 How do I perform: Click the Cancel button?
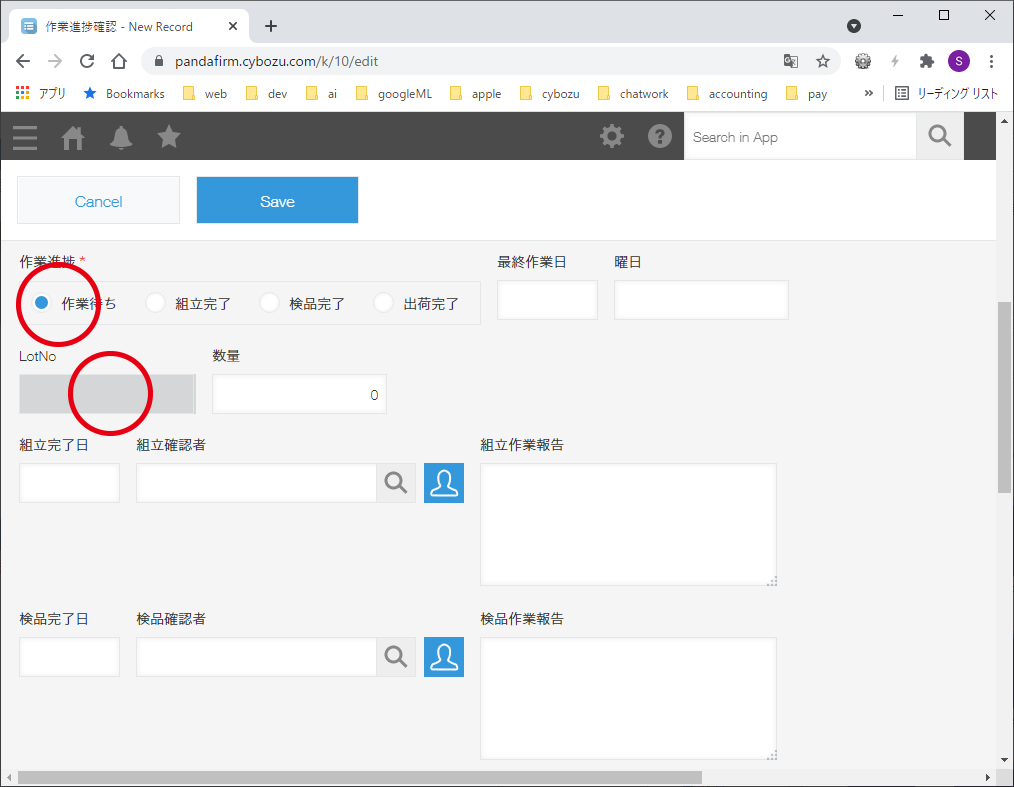tap(98, 201)
